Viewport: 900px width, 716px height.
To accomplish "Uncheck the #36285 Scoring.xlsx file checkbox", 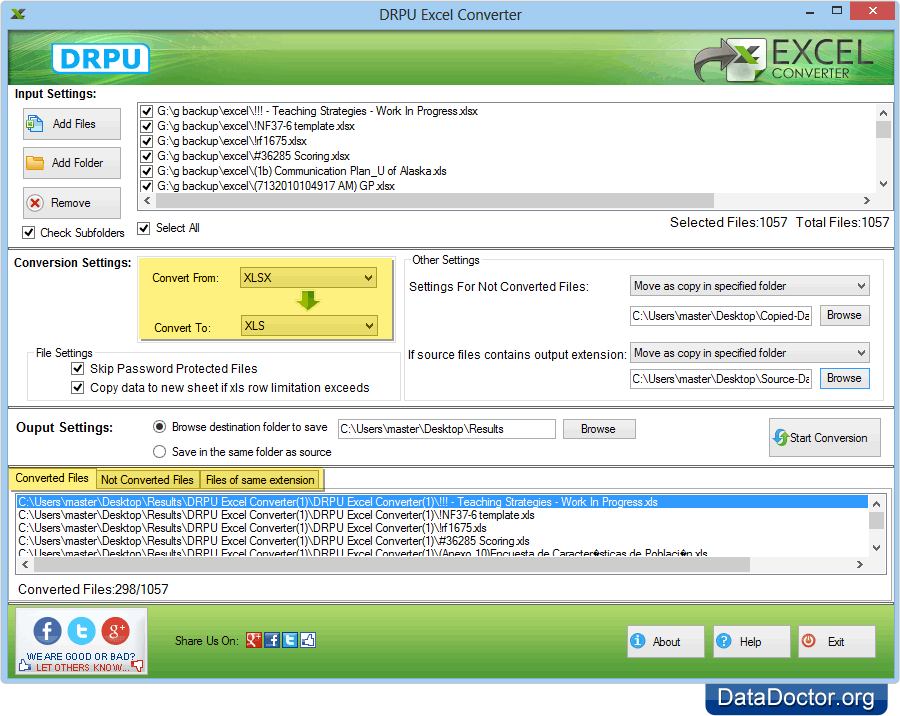I will [146, 156].
